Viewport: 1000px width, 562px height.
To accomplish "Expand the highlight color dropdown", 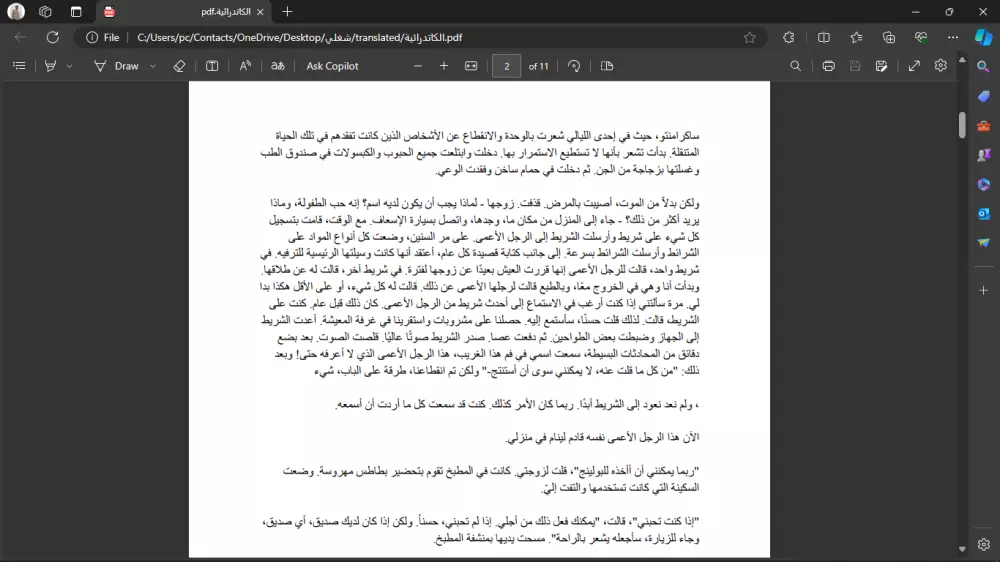I will click(x=70, y=66).
